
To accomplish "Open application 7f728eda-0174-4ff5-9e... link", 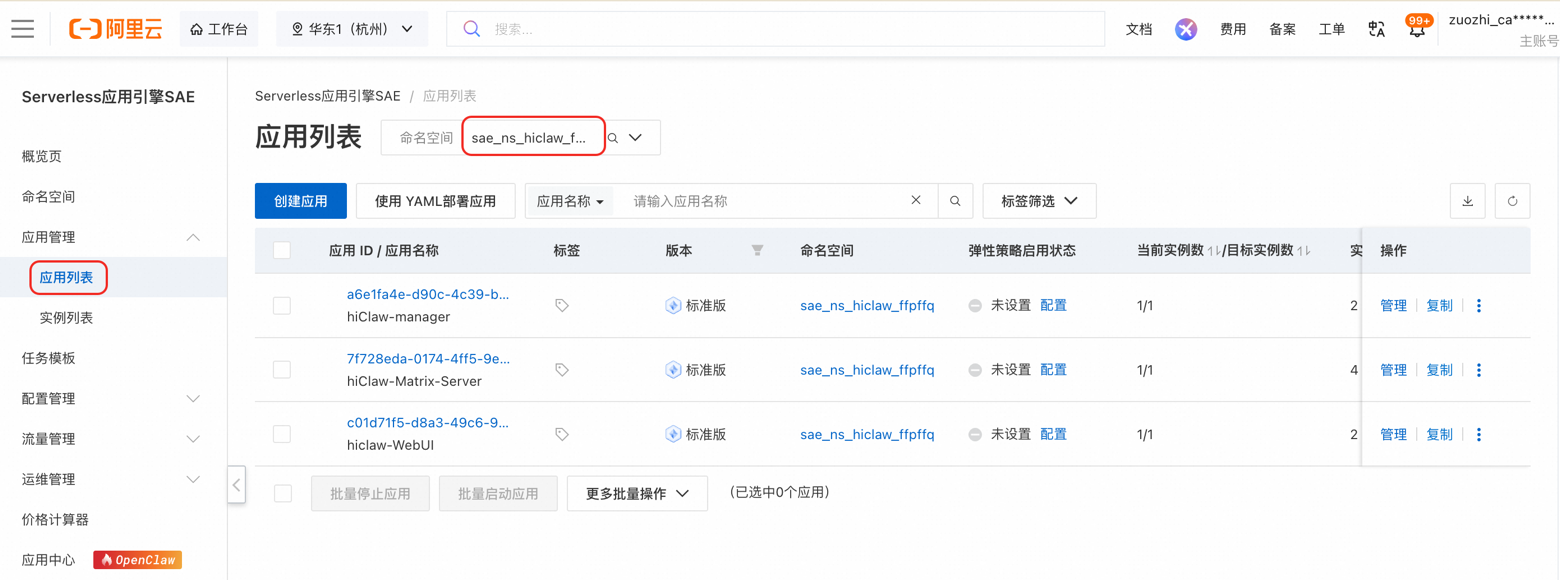I will tap(428, 359).
